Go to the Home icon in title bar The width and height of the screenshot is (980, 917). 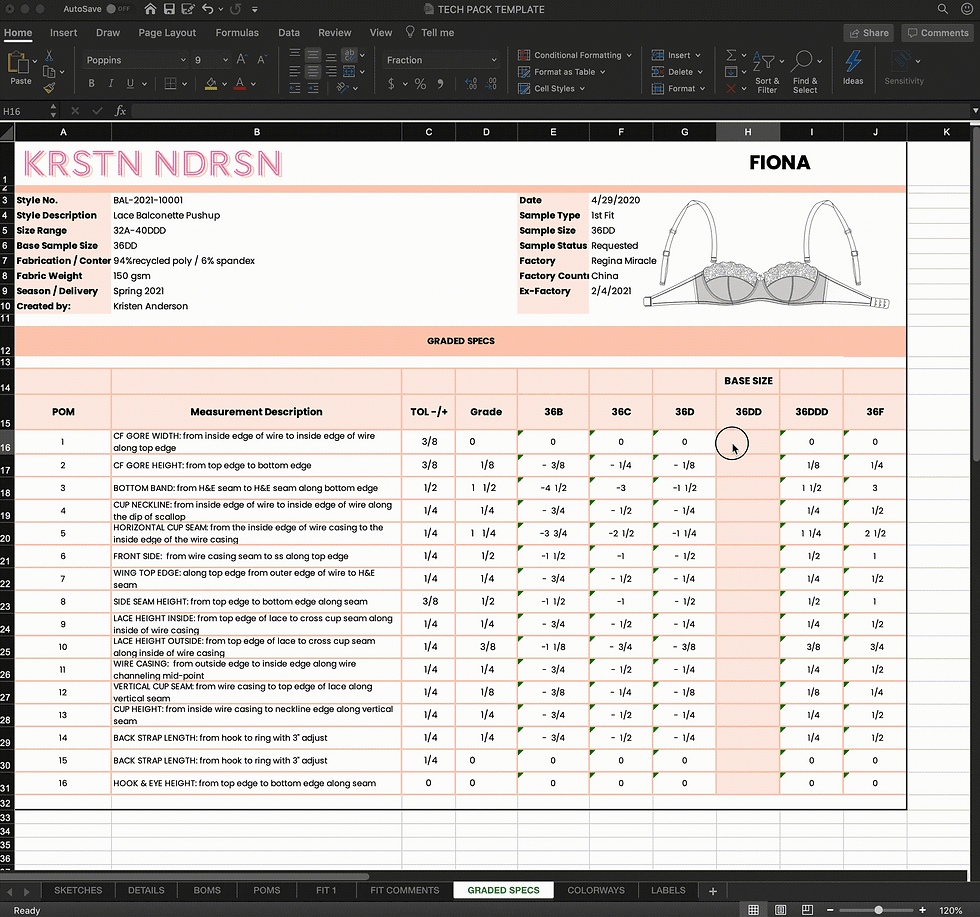[x=150, y=9]
